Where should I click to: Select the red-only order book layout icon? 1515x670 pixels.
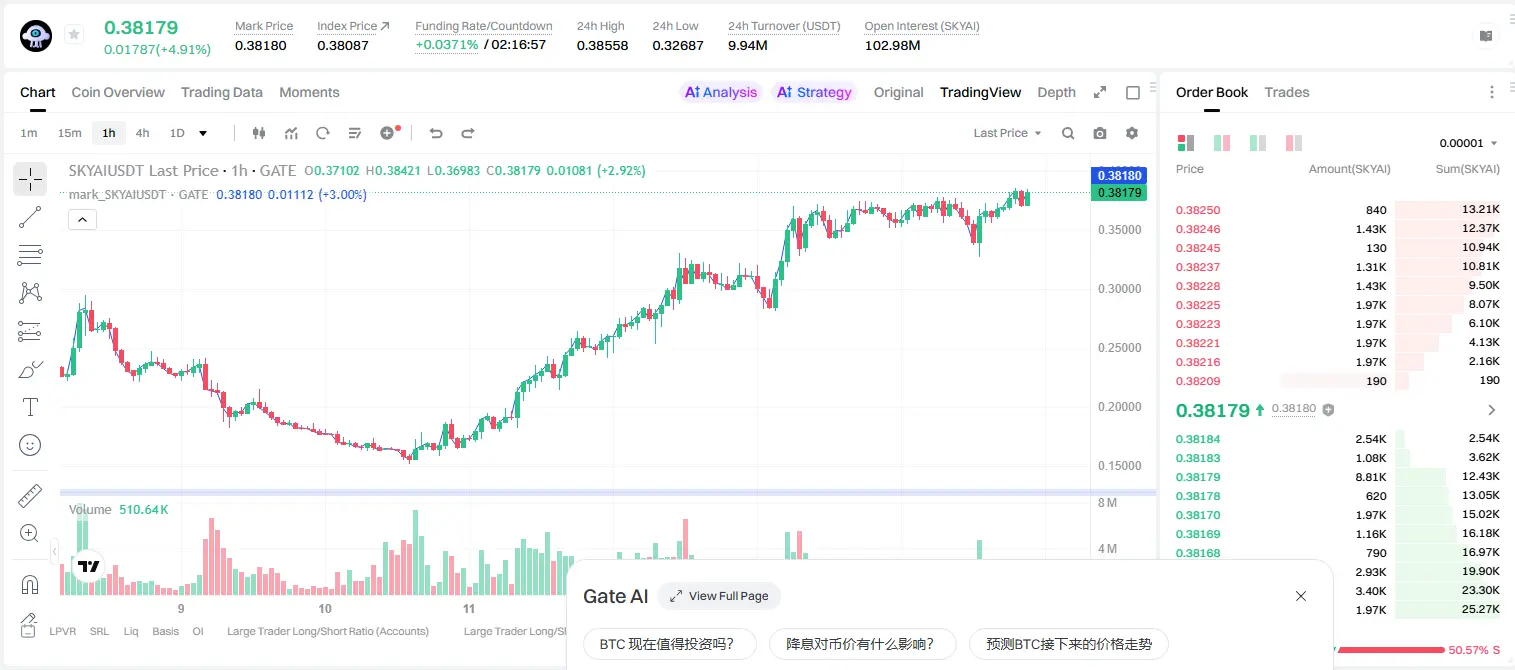(x=1294, y=143)
